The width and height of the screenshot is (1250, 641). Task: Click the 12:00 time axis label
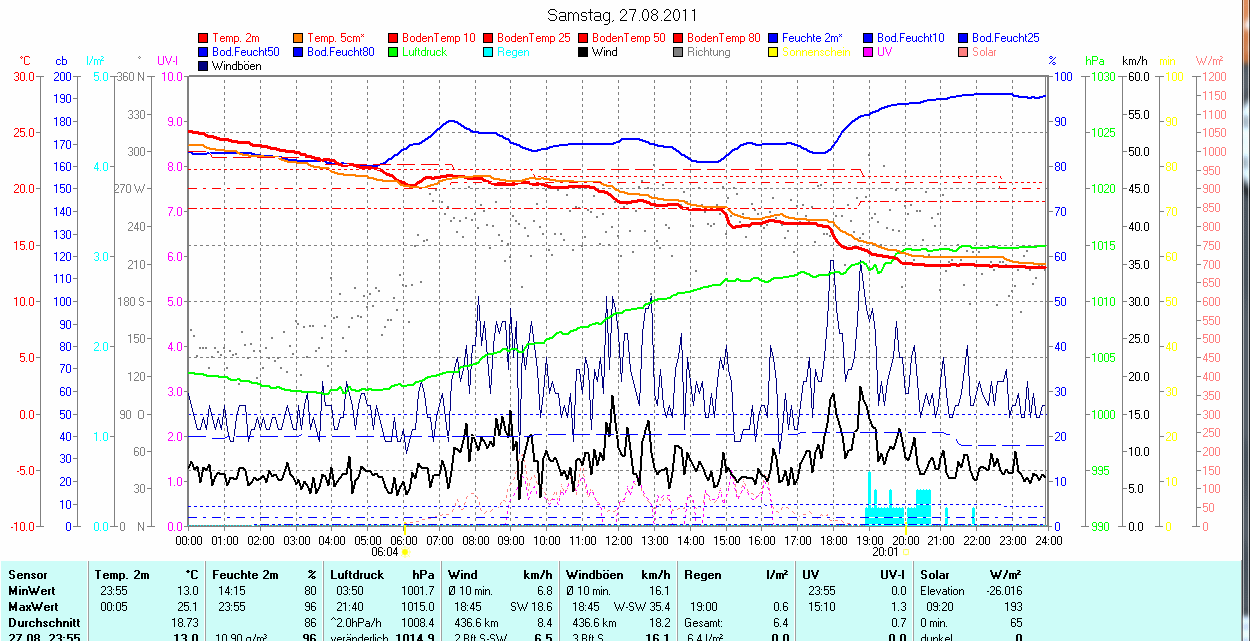(x=618, y=541)
